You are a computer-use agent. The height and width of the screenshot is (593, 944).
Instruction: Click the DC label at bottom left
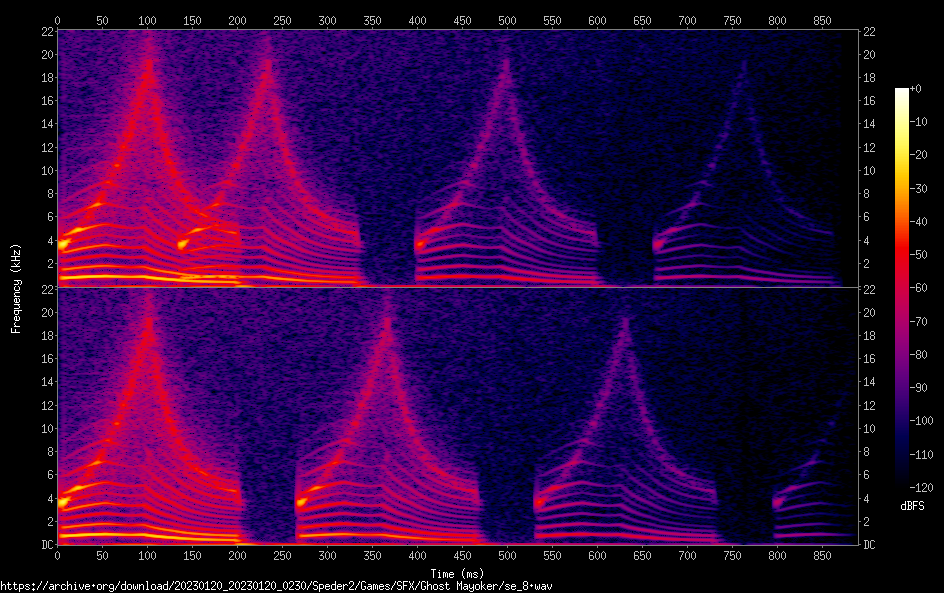click(x=45, y=545)
